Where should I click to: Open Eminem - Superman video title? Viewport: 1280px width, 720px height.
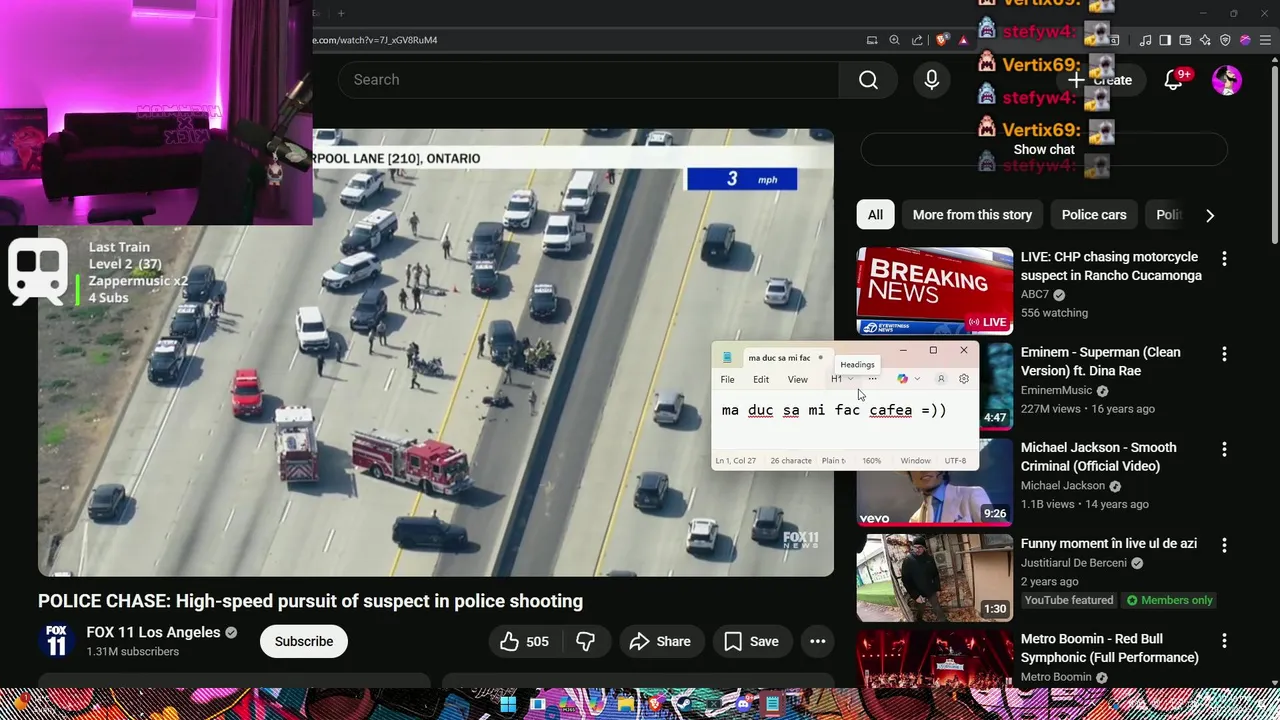pyautogui.click(x=1100, y=361)
